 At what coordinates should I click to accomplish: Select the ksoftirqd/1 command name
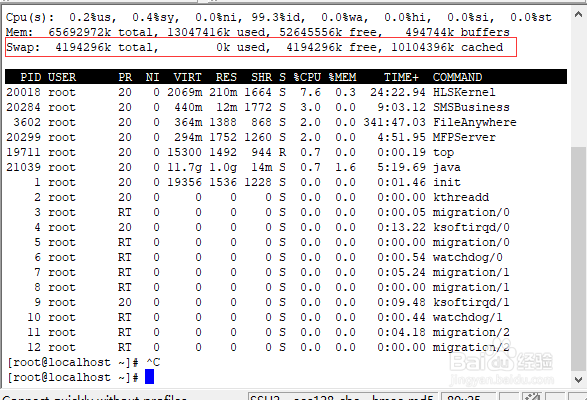point(471,302)
